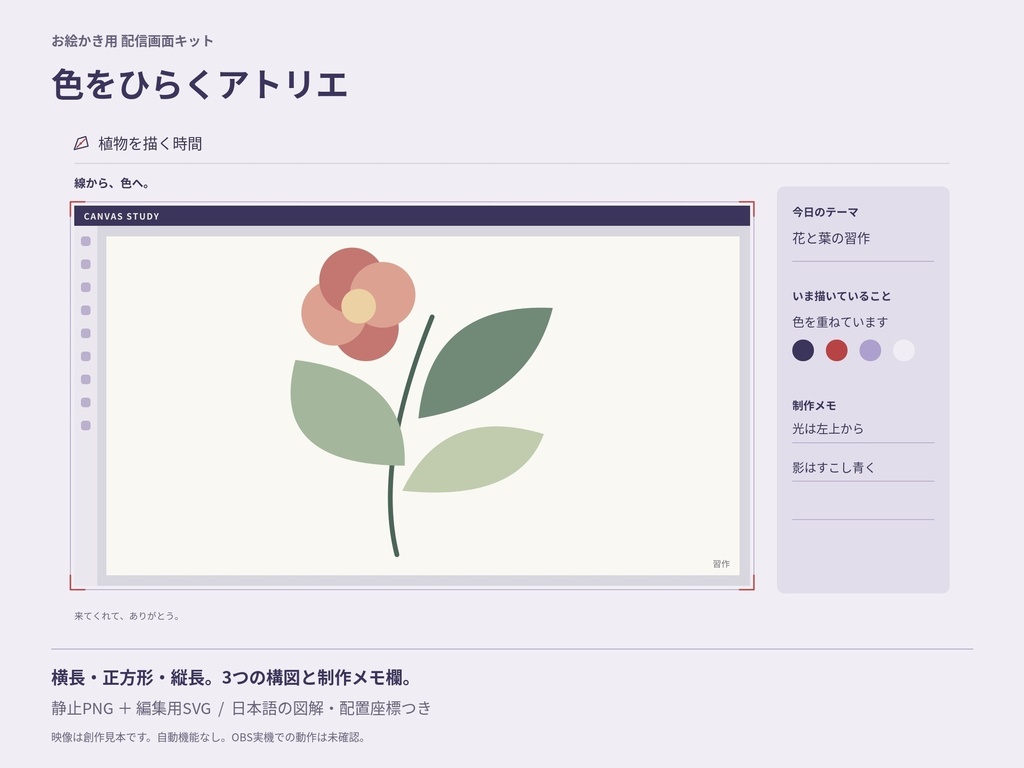
Task: Select the topmost tool square in canvas sidebar
Action: [x=86, y=241]
